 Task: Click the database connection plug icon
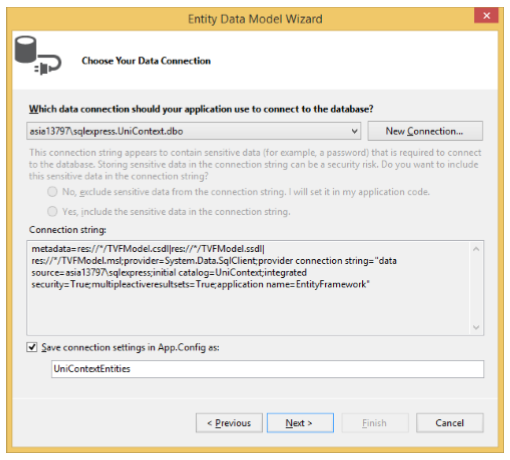[x=38, y=55]
